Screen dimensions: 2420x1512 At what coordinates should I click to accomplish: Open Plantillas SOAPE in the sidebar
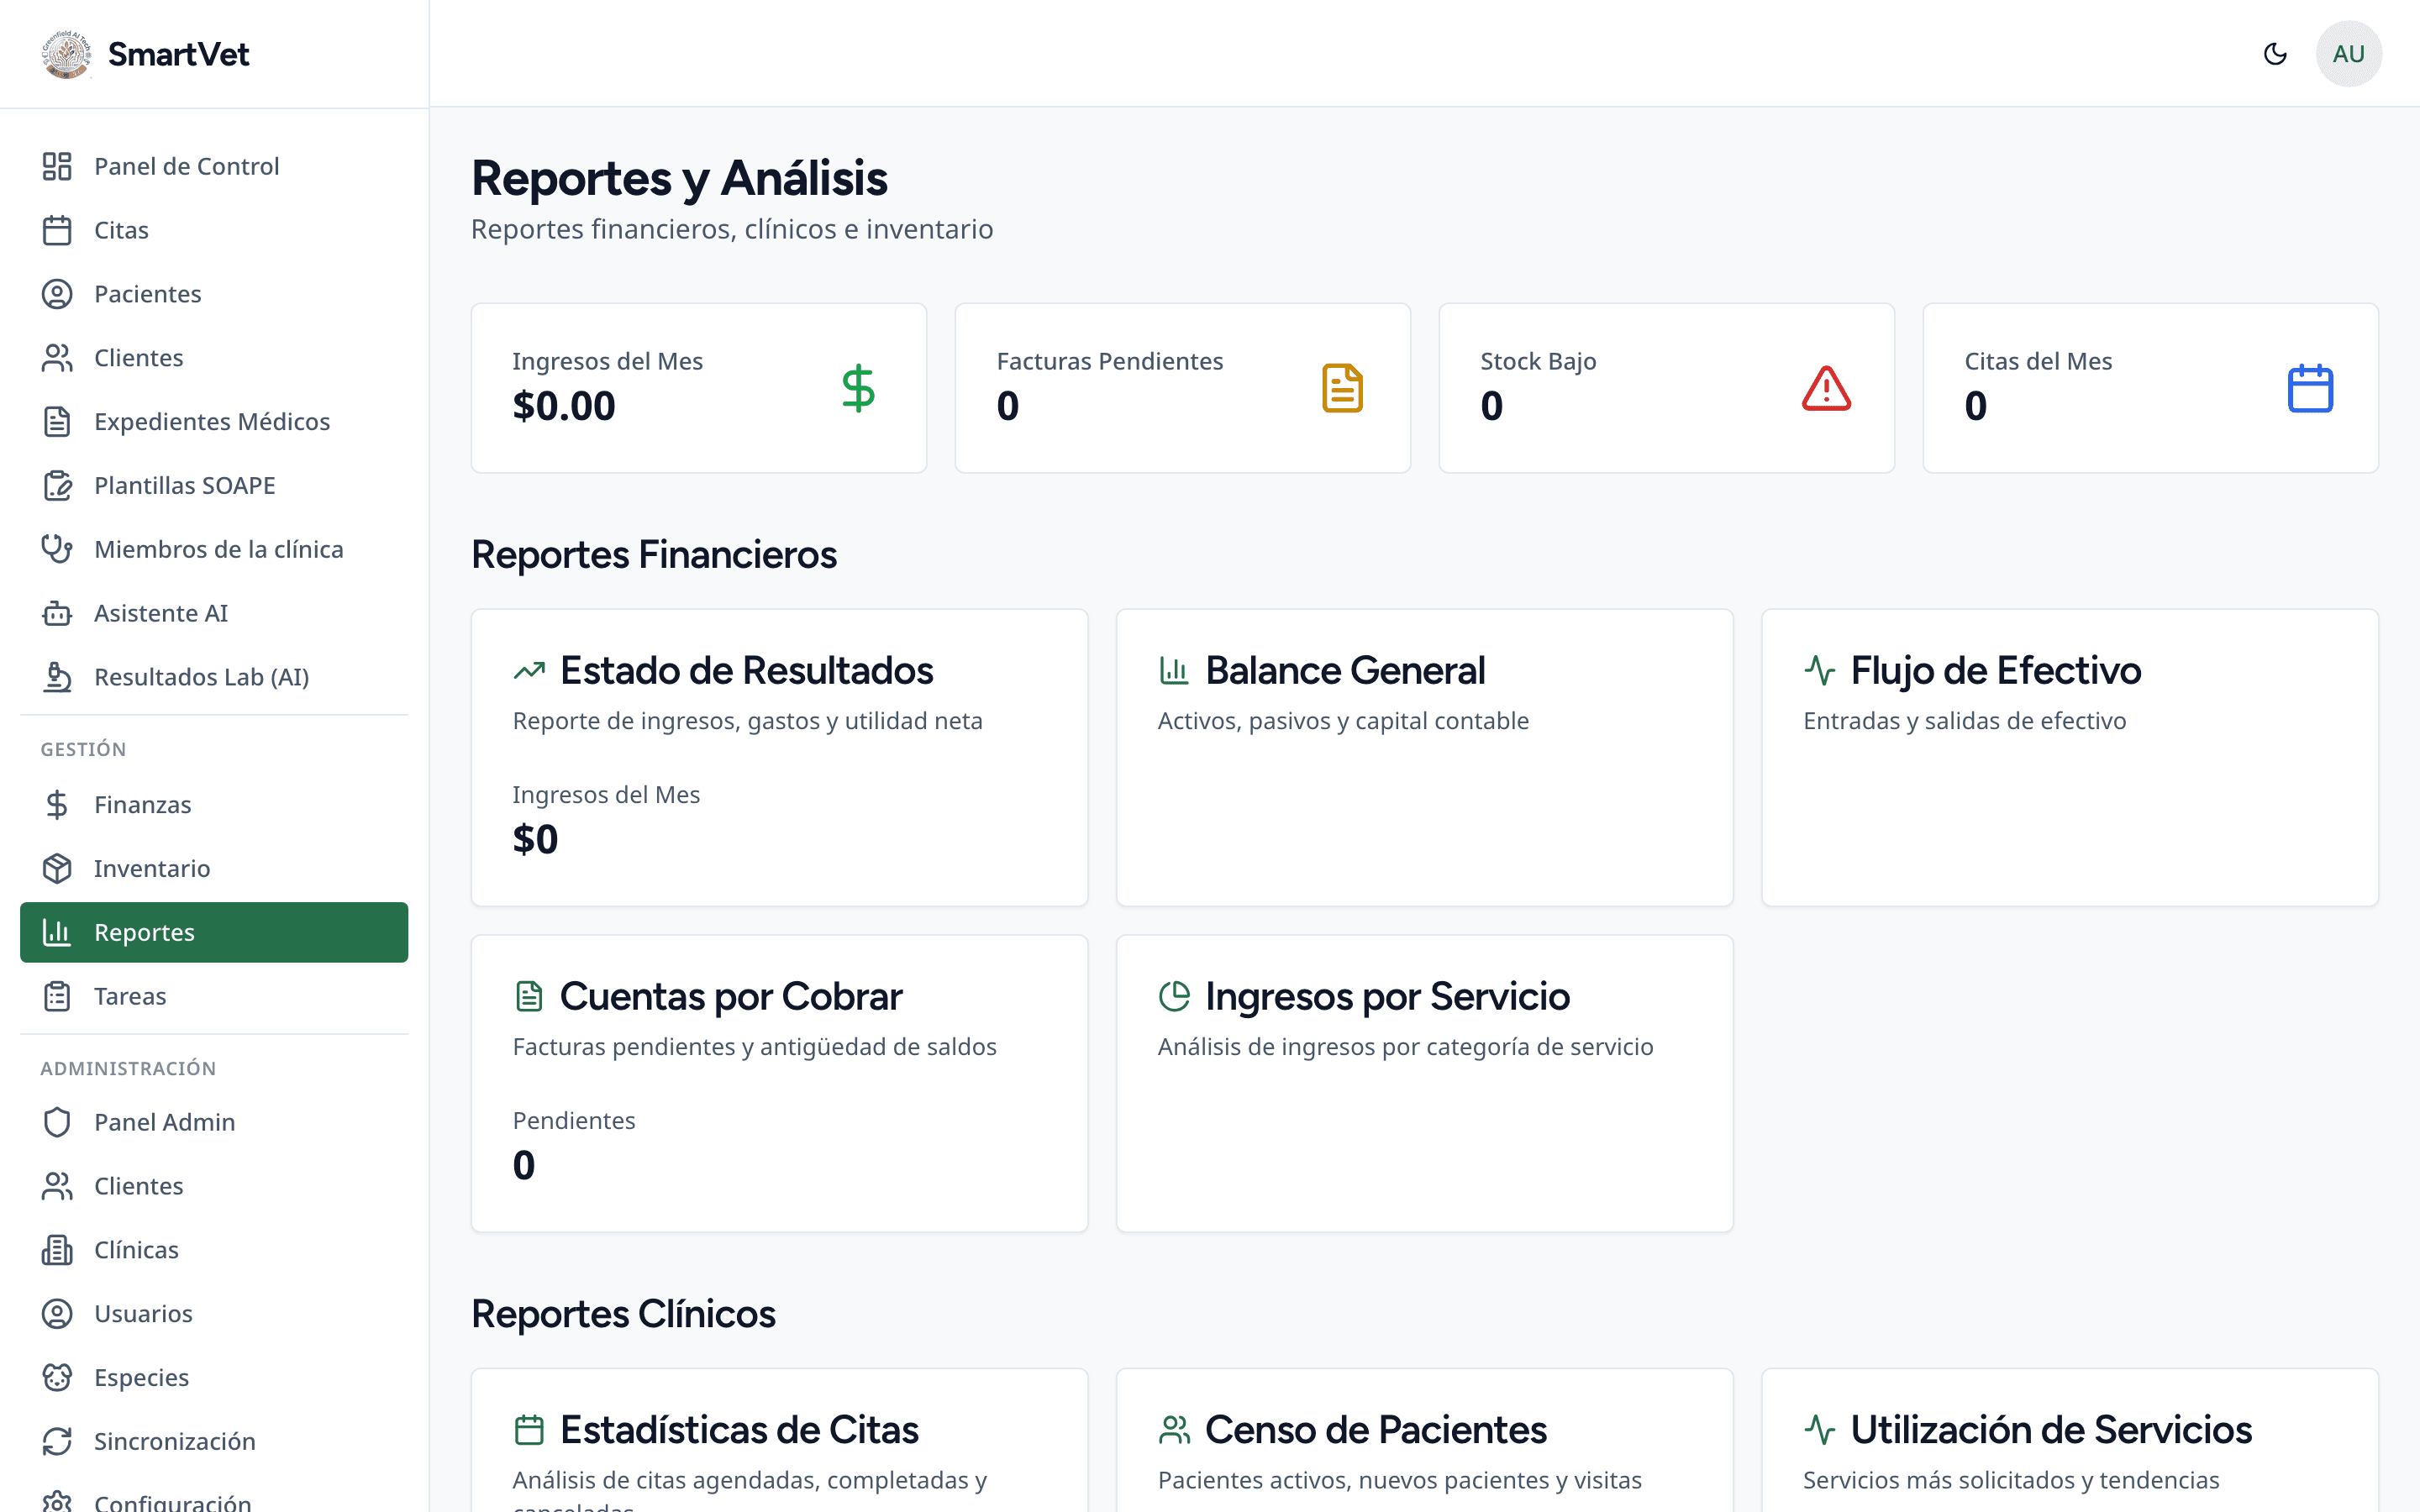coord(214,485)
